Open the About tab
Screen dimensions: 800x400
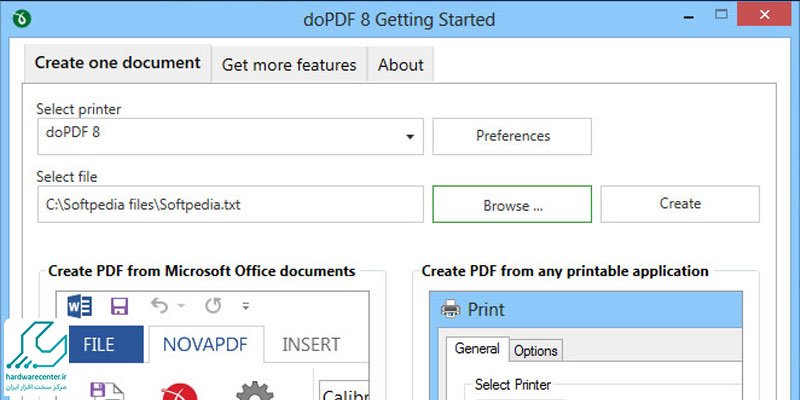[401, 65]
